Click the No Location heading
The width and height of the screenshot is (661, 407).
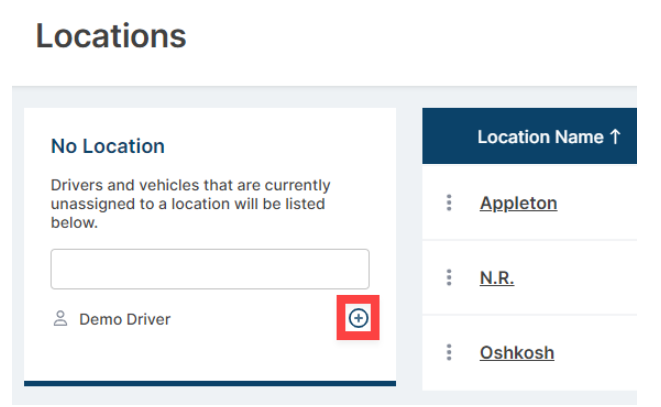click(107, 146)
